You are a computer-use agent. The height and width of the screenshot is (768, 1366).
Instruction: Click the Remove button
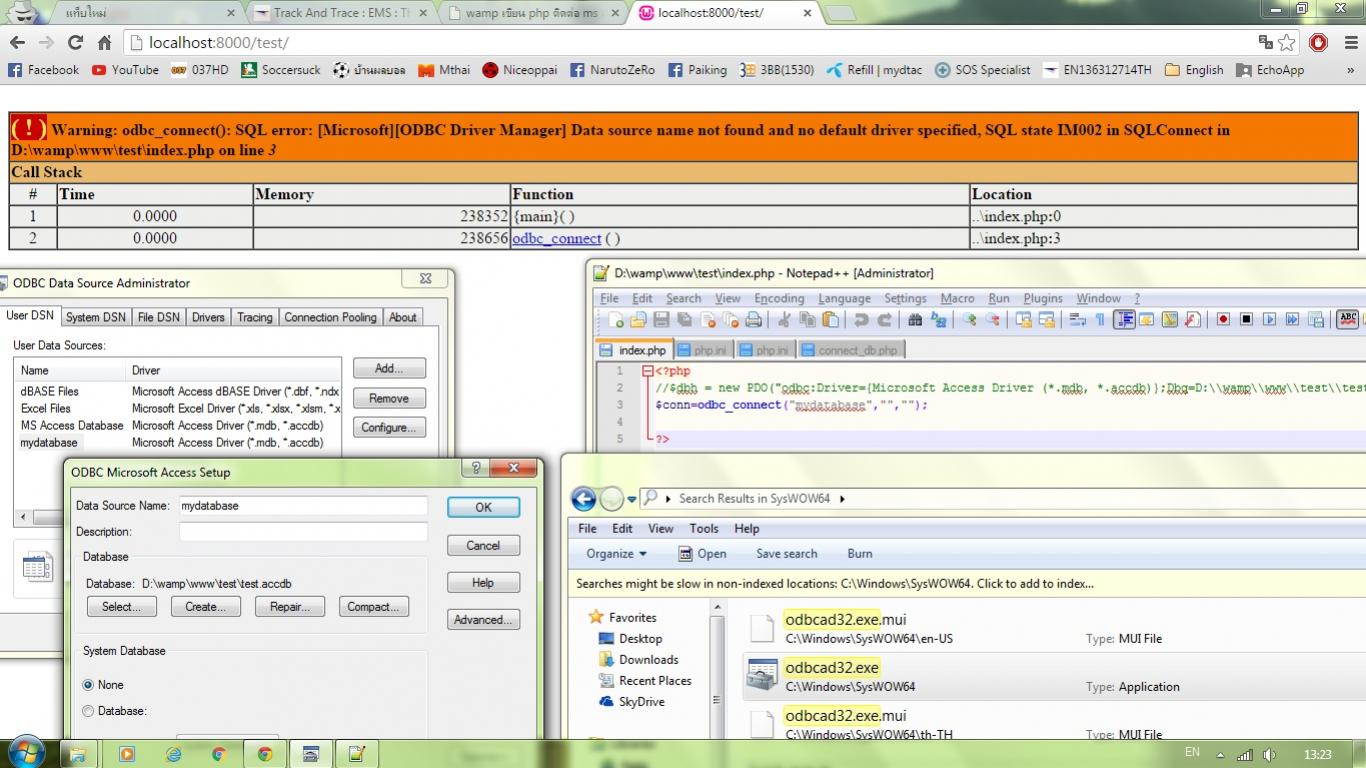[x=389, y=398]
